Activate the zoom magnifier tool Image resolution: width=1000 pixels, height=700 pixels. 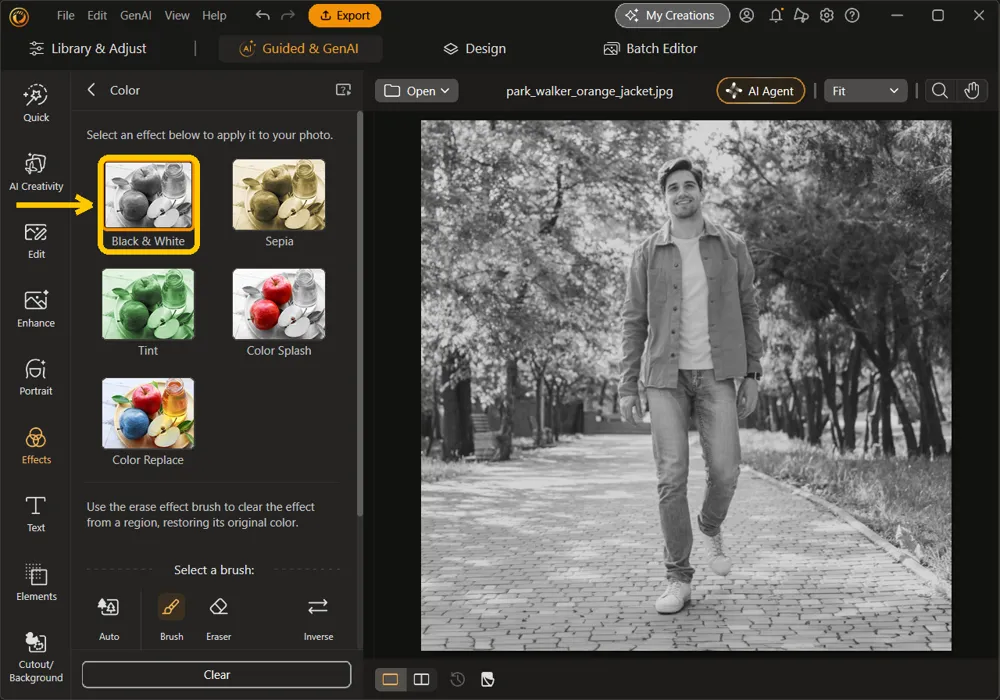(939, 91)
